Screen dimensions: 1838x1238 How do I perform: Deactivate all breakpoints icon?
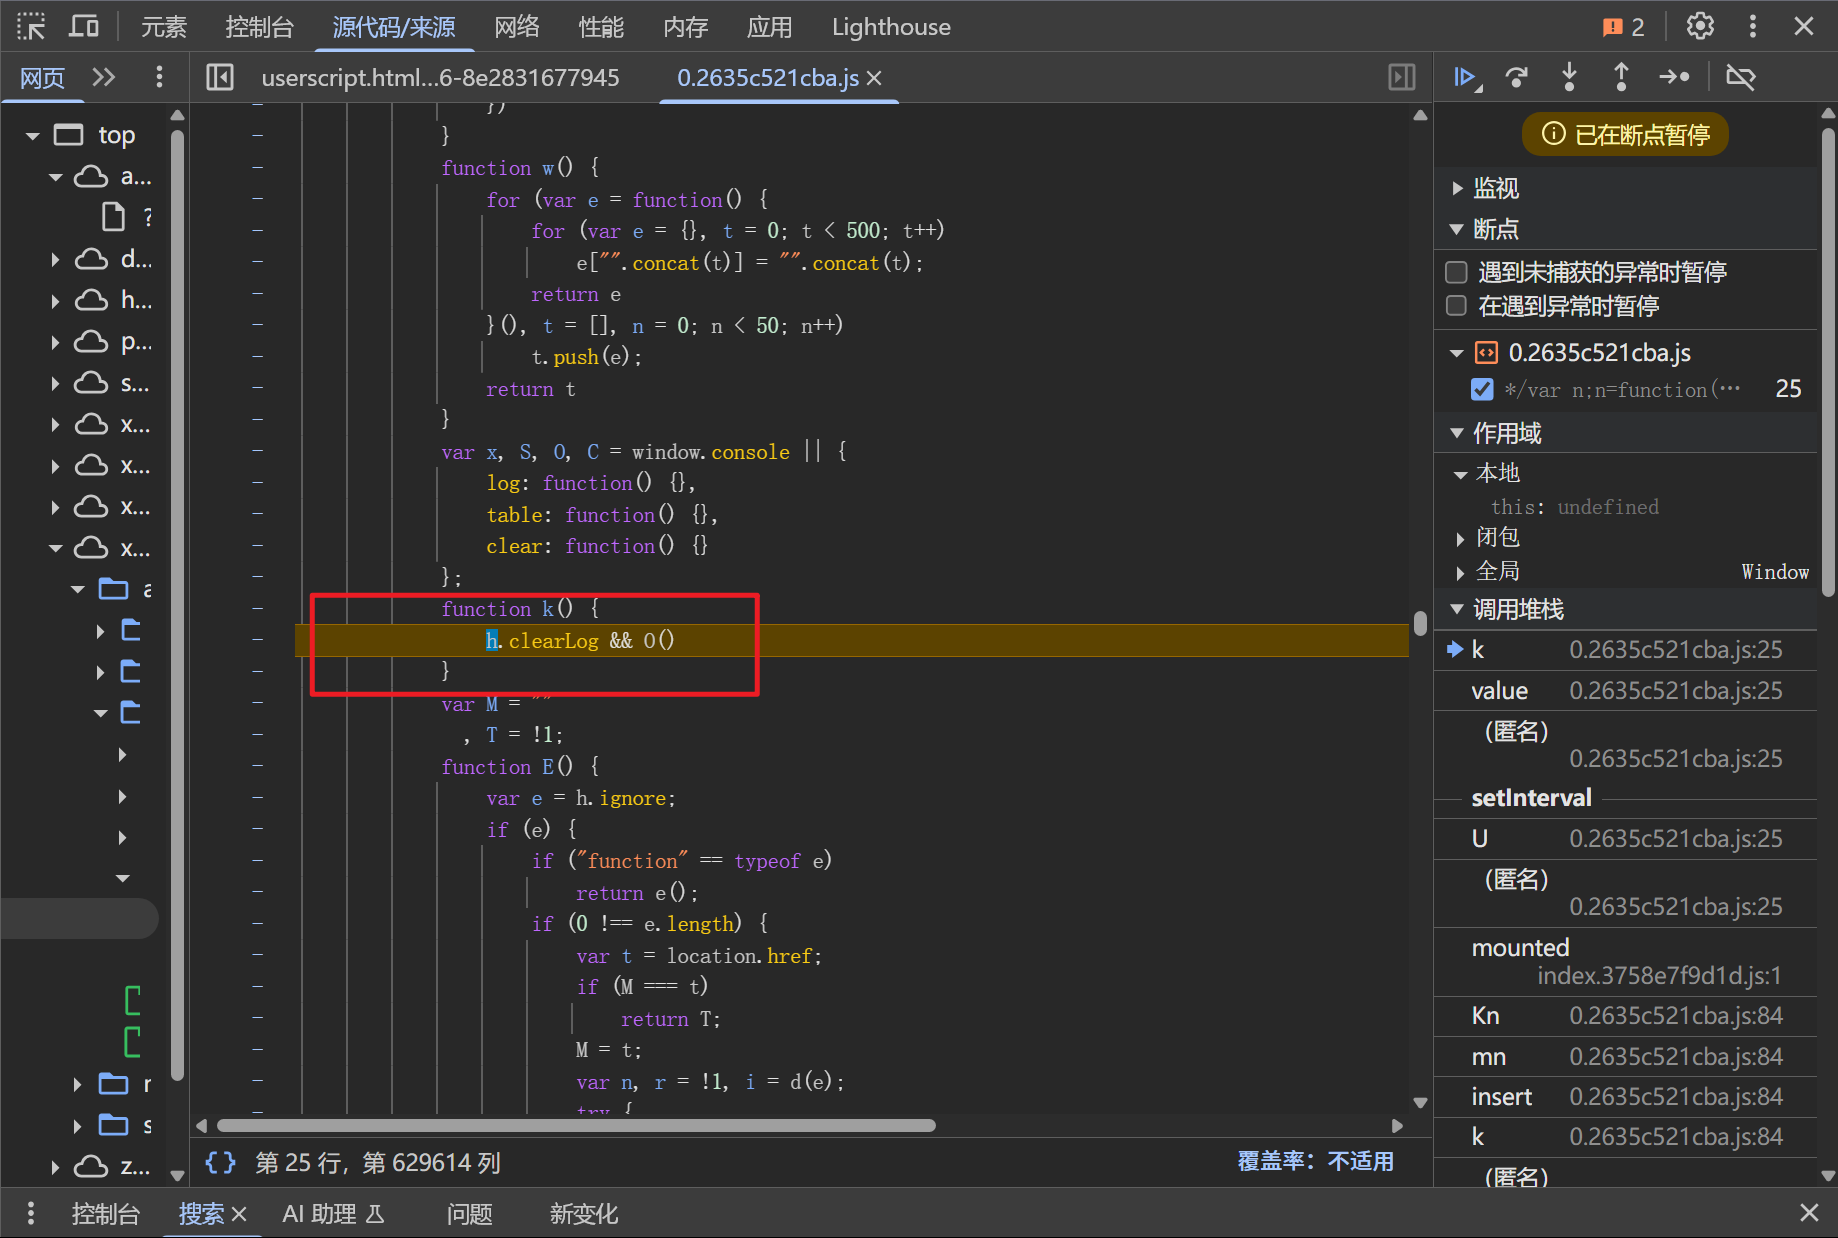1740,77
